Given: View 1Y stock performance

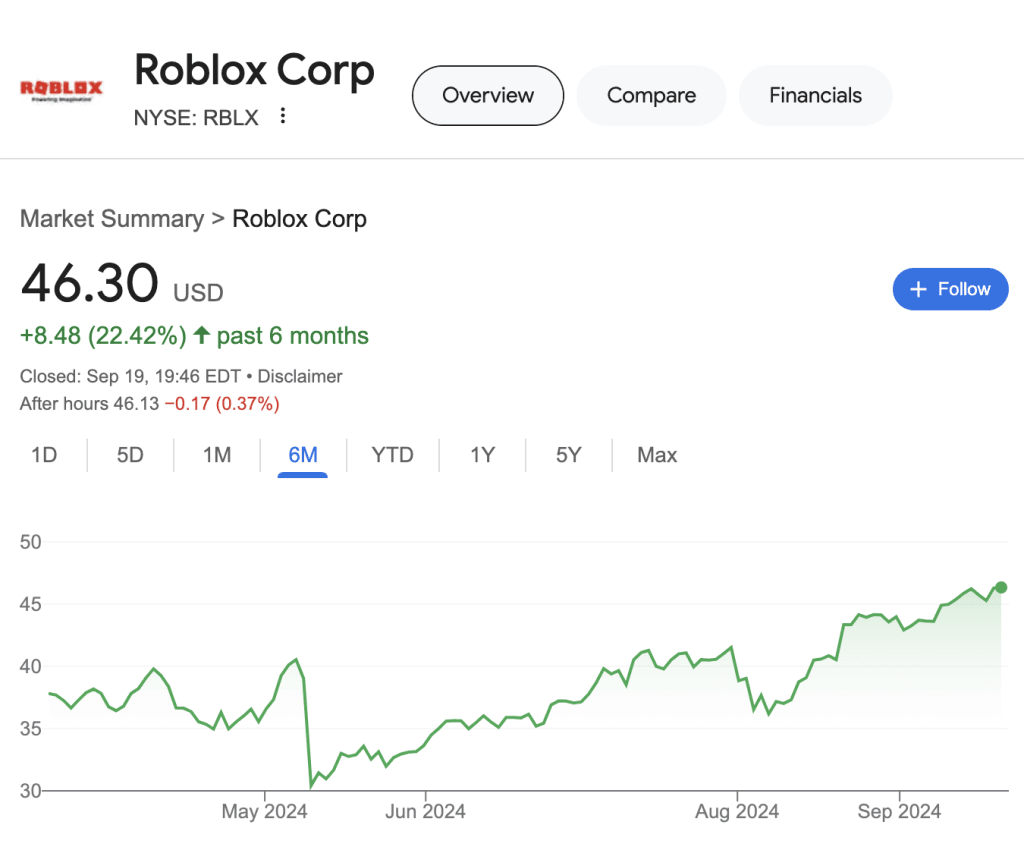Looking at the screenshot, I should [x=482, y=455].
